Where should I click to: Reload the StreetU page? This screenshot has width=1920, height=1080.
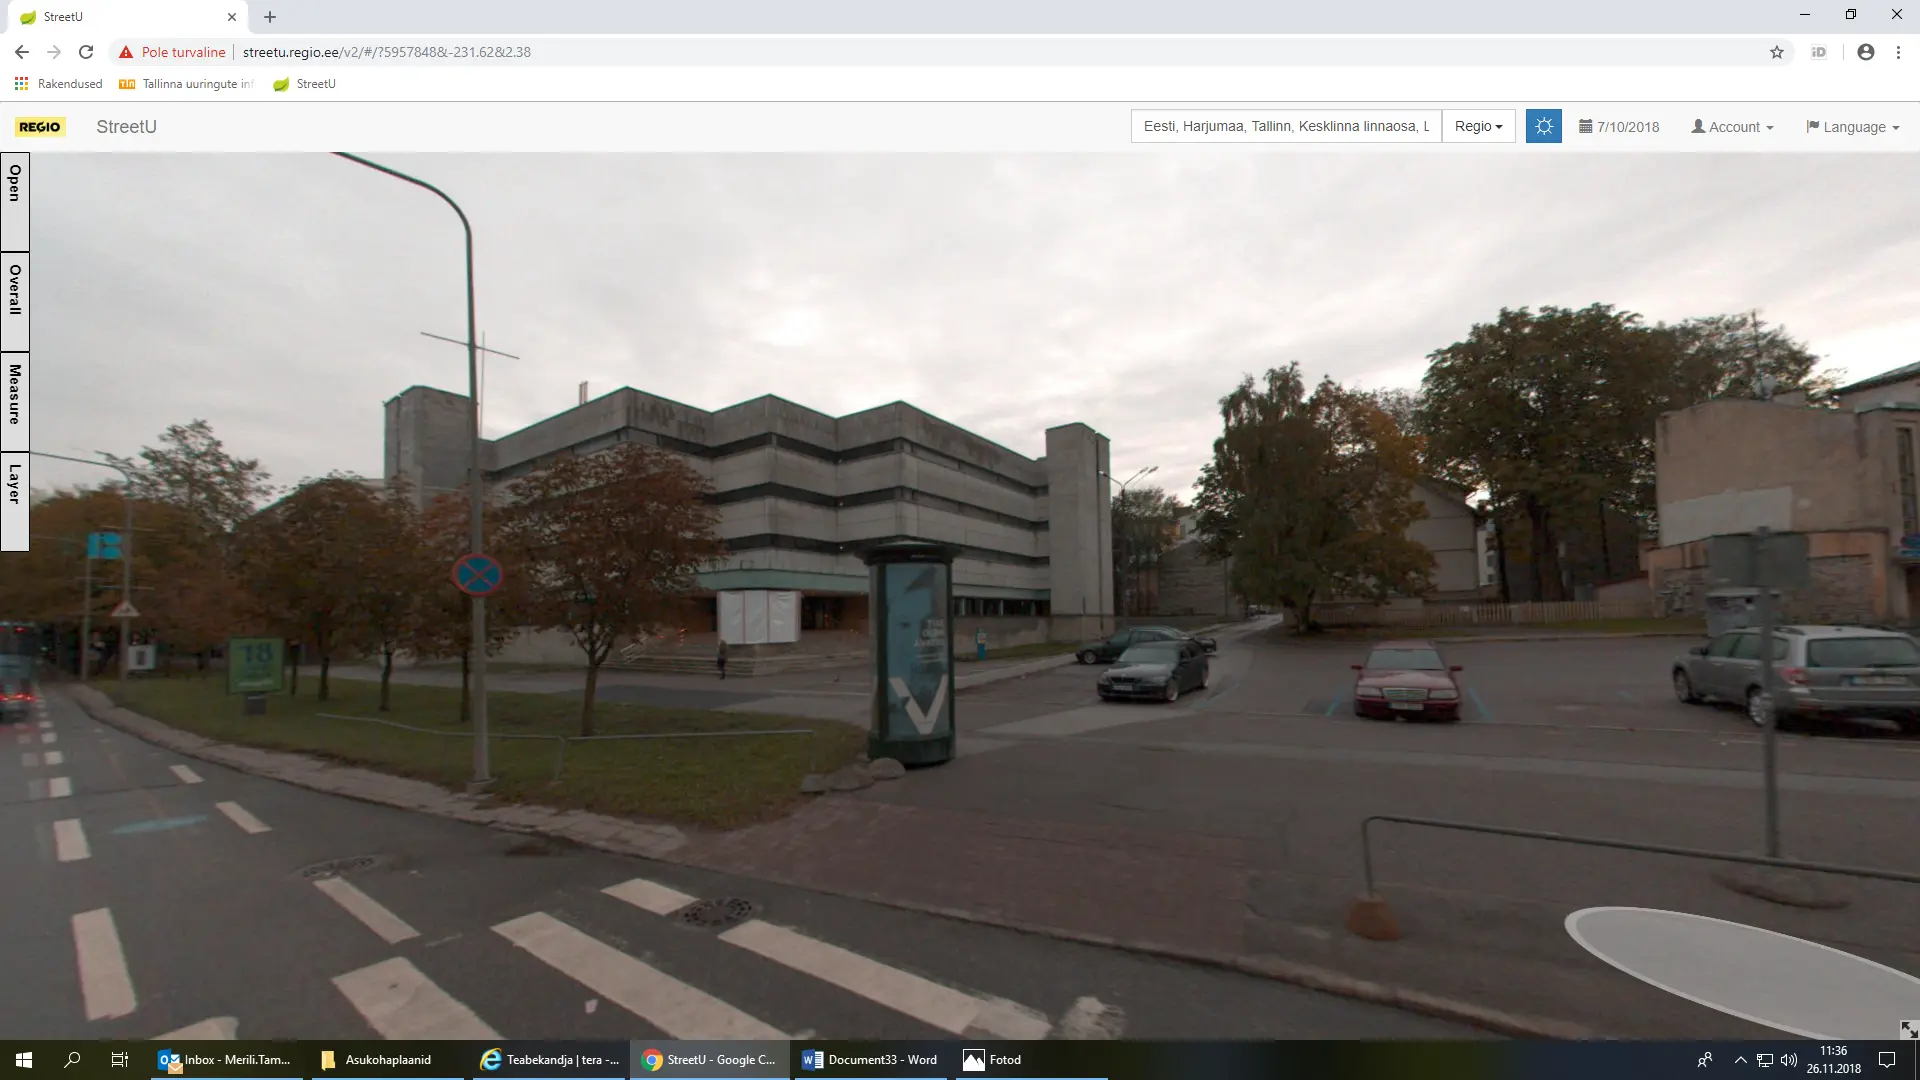tap(86, 52)
